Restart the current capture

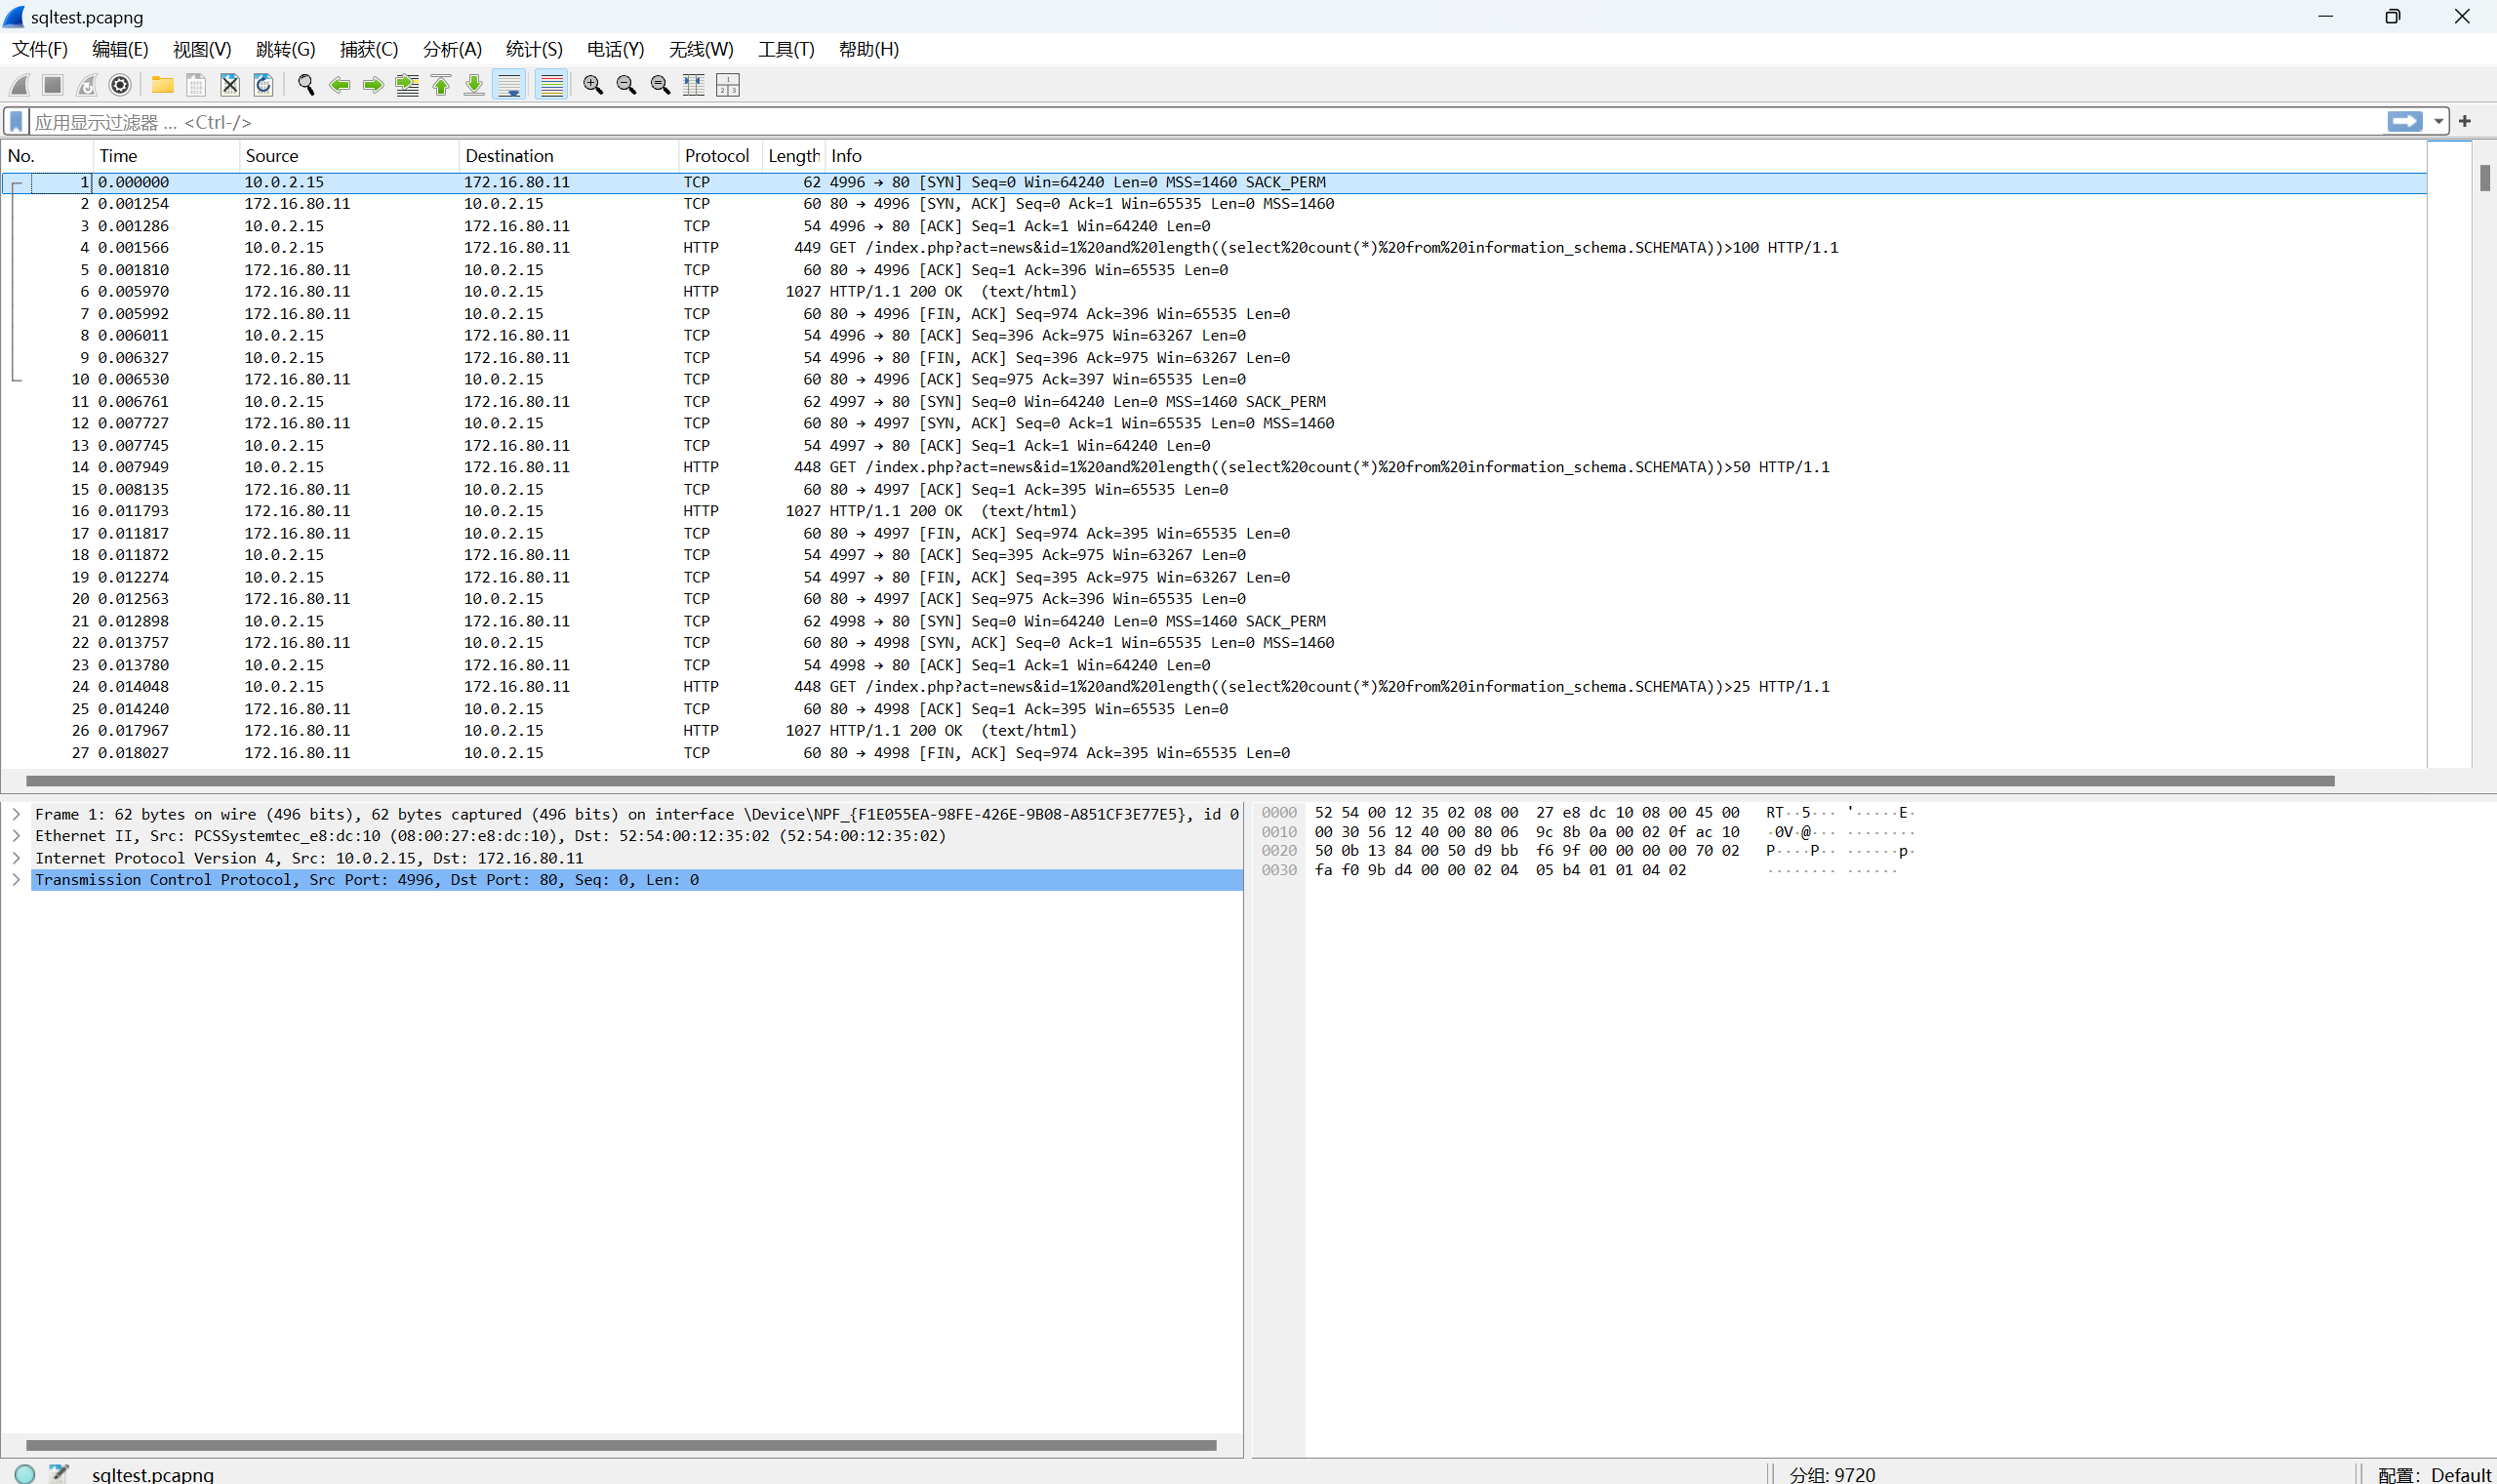pyautogui.click(x=87, y=85)
